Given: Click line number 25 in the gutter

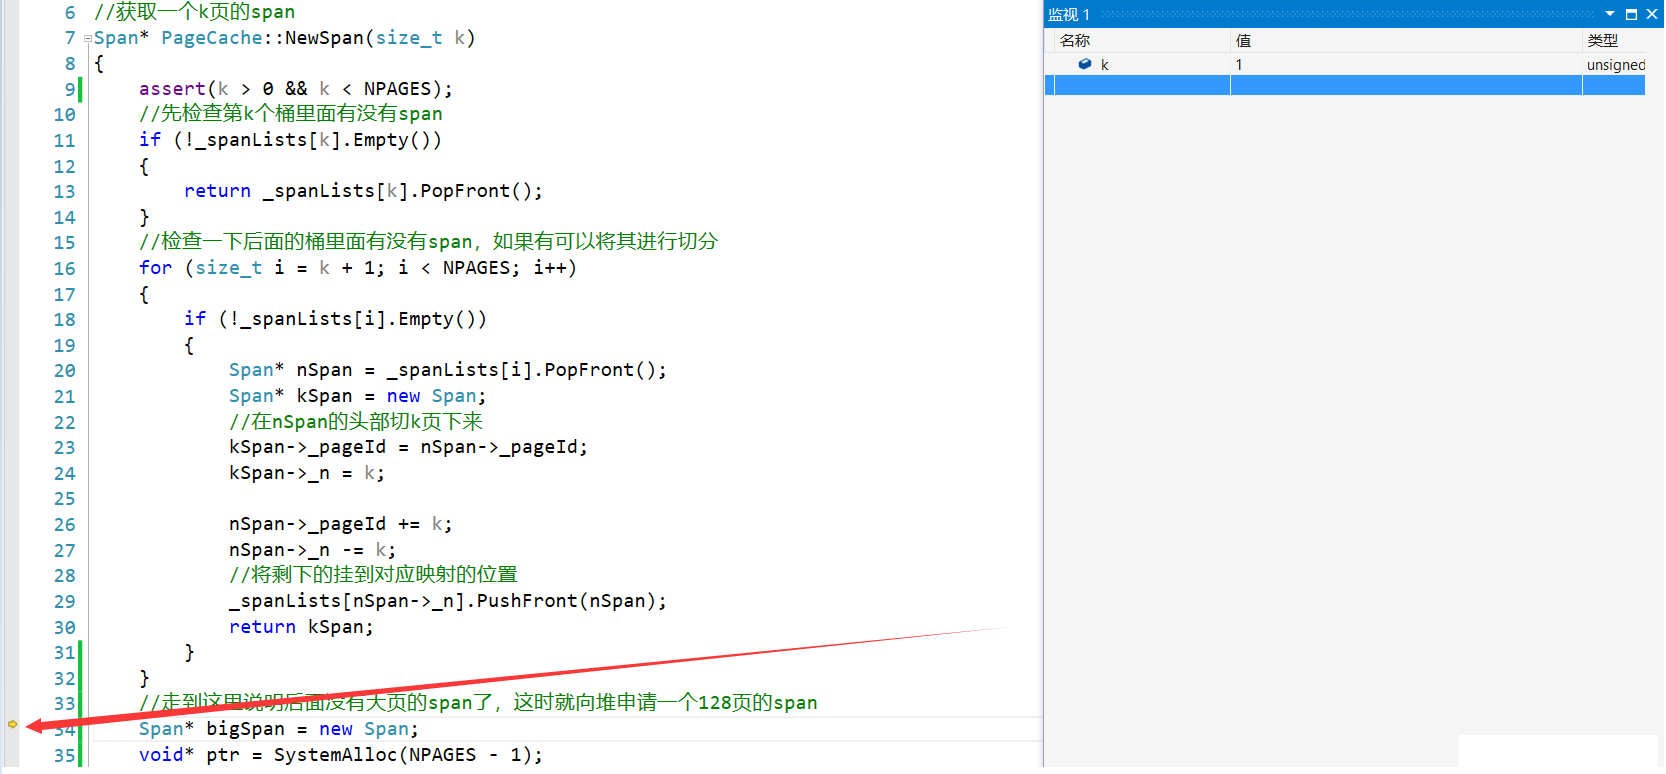Looking at the screenshot, I should (x=64, y=498).
